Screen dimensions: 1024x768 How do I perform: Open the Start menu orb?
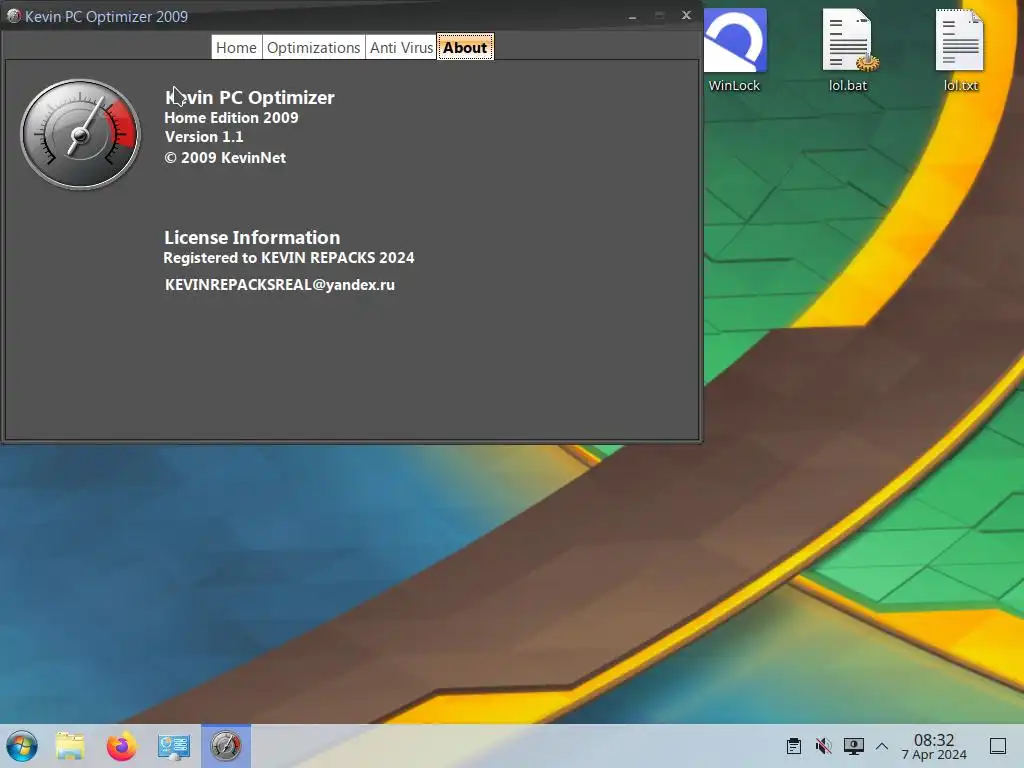pyautogui.click(x=22, y=746)
